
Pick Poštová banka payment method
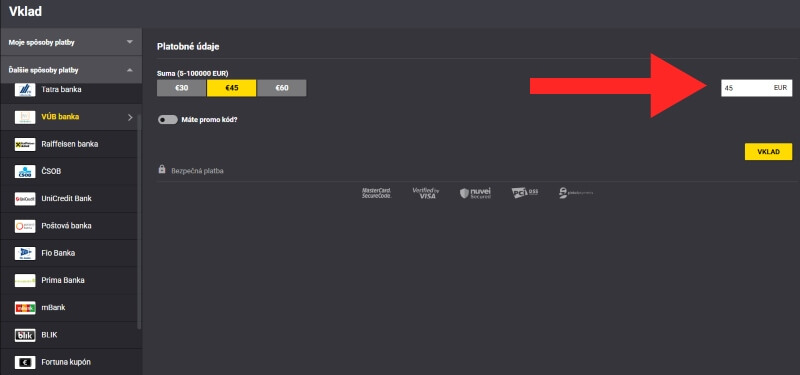click(69, 226)
